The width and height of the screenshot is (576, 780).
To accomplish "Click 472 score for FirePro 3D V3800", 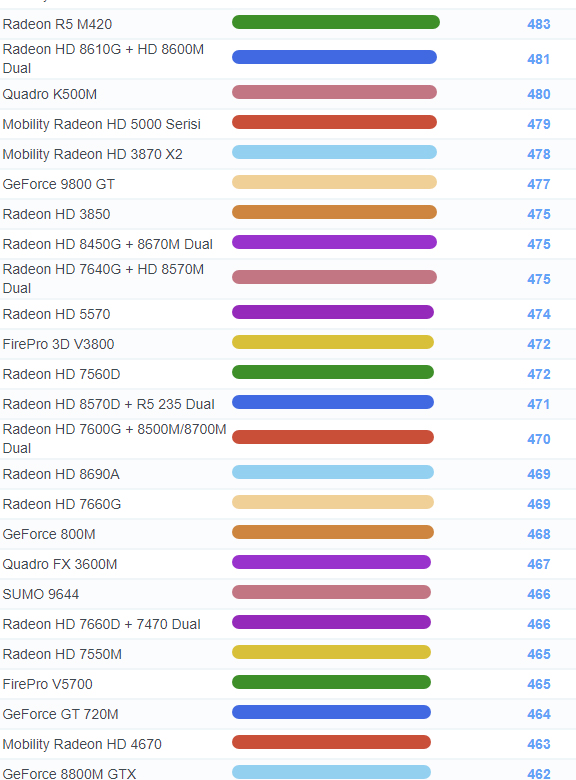I will coord(539,344).
